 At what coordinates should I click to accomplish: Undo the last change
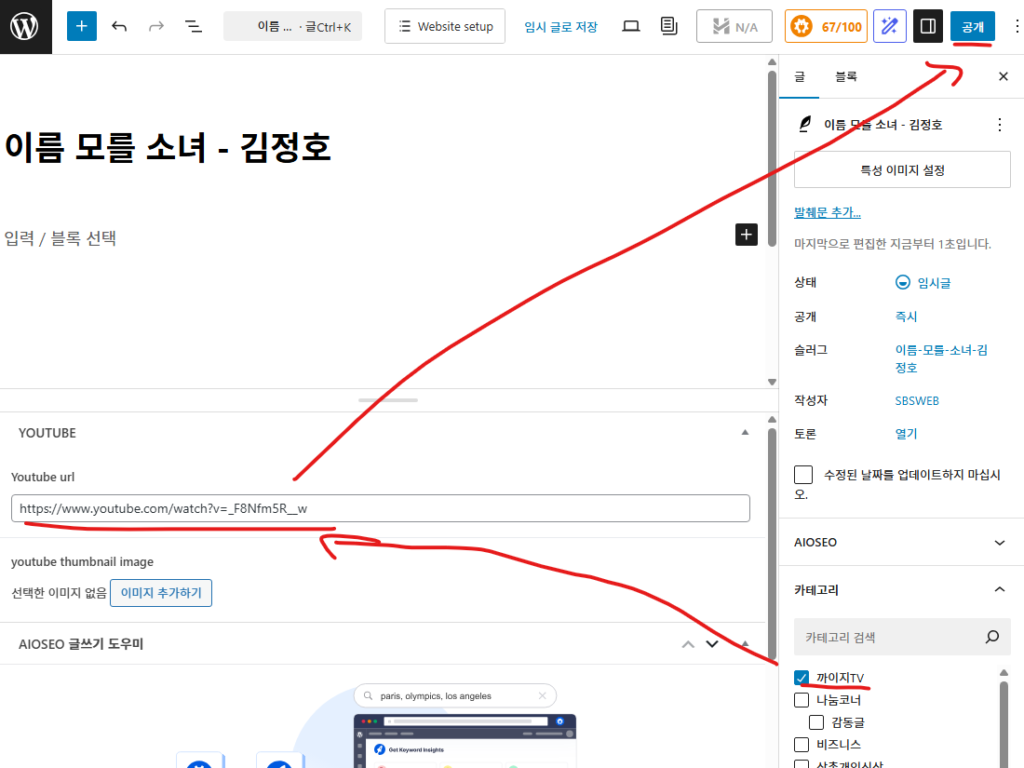(119, 26)
